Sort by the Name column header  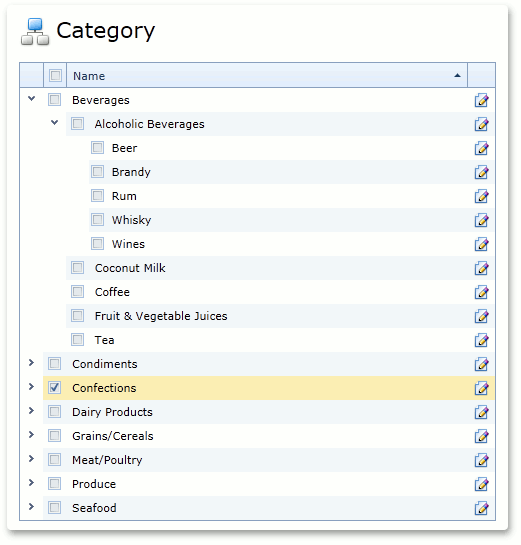(267, 75)
